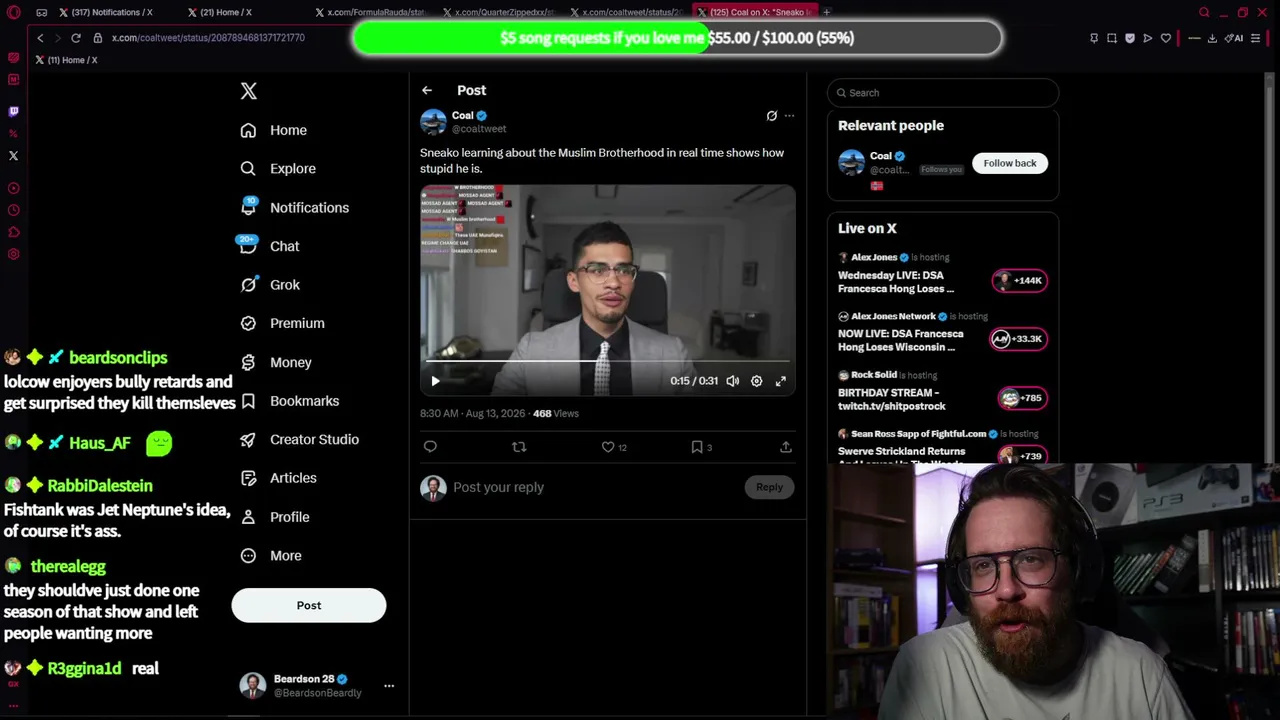Join Alex Jones Wednesday LIVE broadcast
The image size is (1280, 720).
coord(942,275)
